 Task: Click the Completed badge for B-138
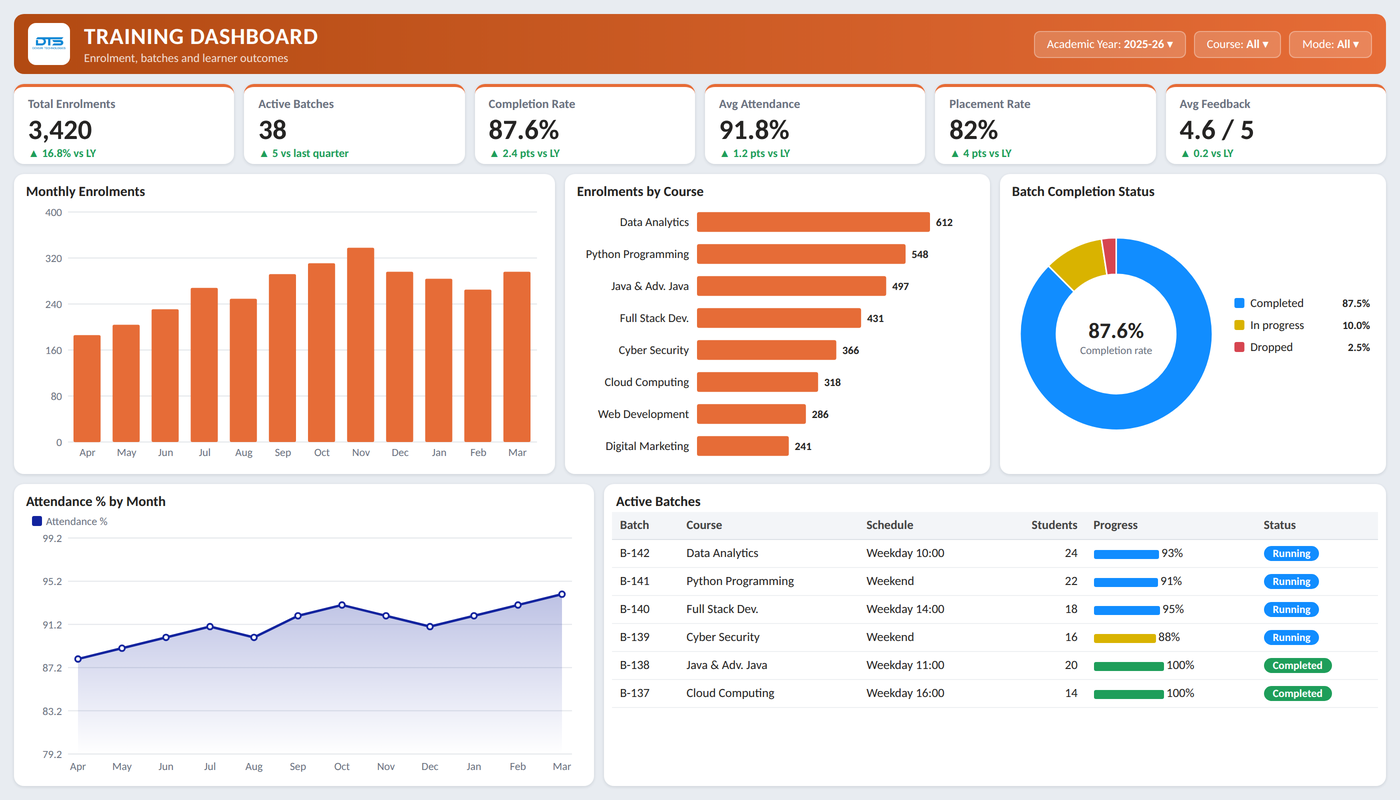coord(1297,665)
